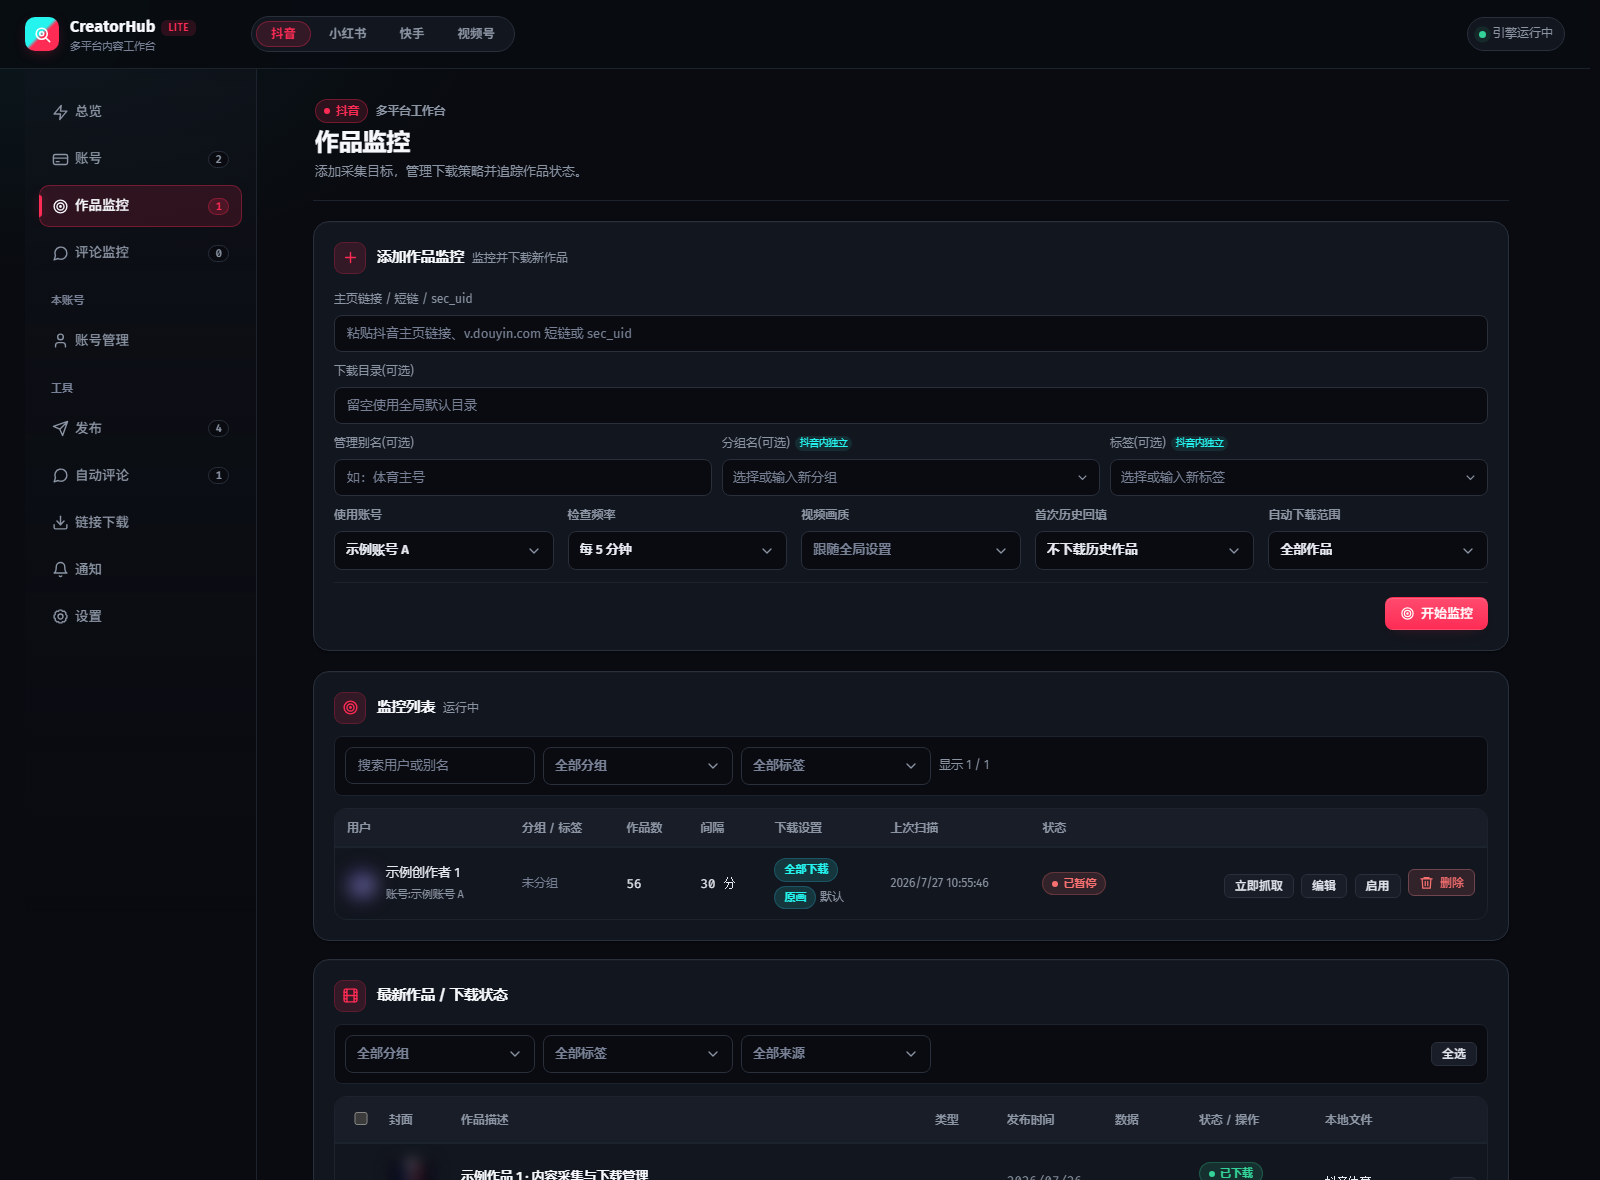Open the 全部分组 filter in 监控列表
The height and width of the screenshot is (1180, 1600).
coord(638,766)
